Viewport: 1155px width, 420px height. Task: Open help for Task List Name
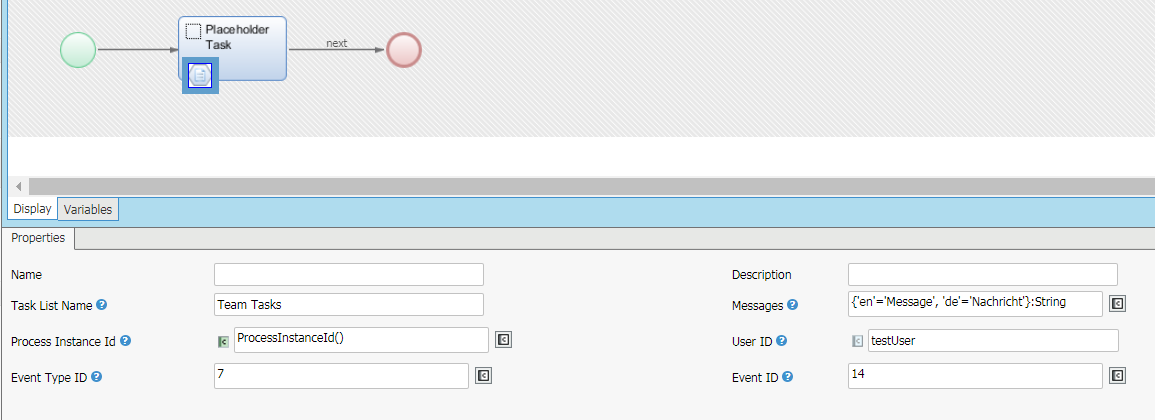point(101,305)
